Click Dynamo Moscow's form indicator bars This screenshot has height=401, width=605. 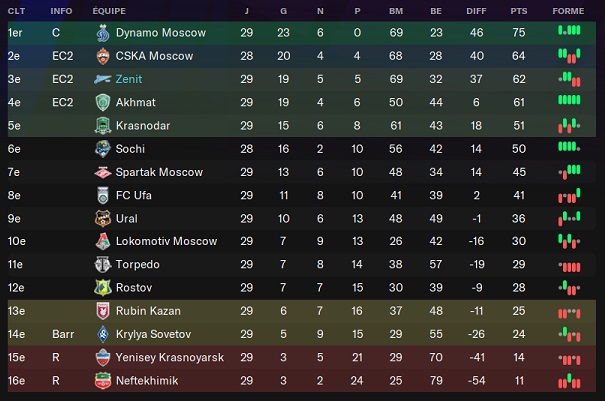click(568, 32)
